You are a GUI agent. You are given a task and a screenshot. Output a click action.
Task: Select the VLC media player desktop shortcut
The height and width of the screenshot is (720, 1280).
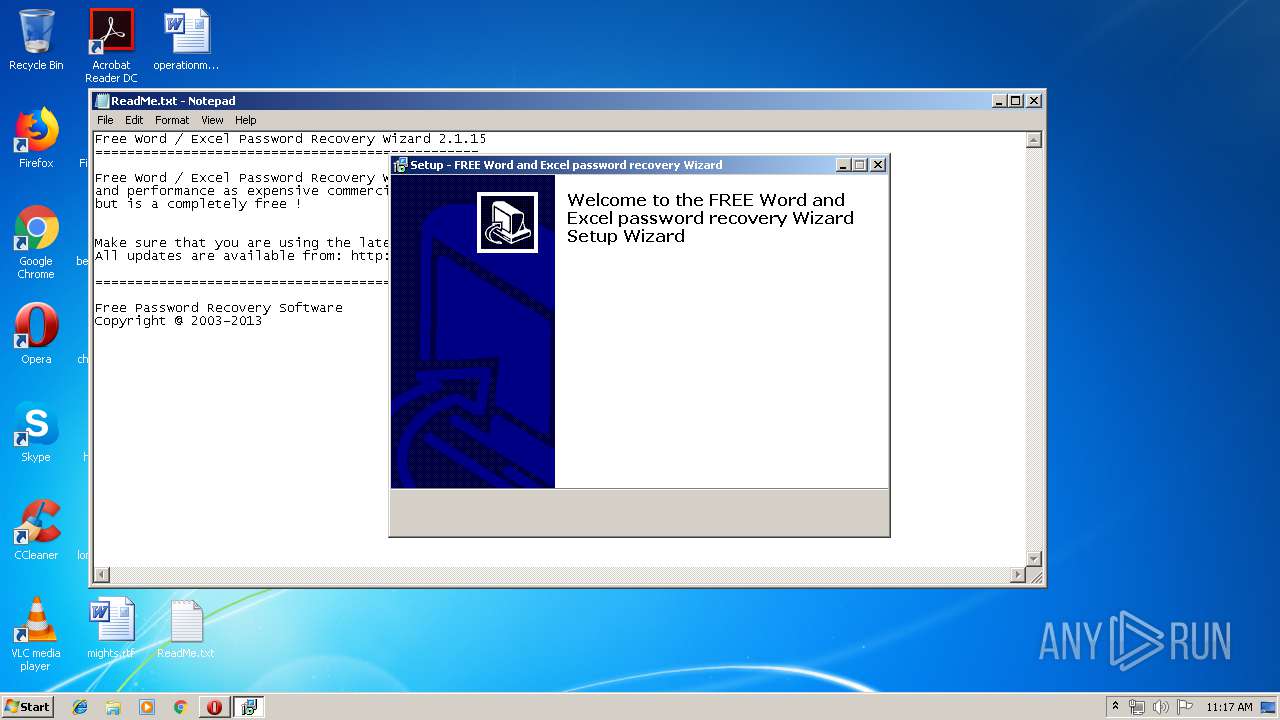click(x=36, y=634)
